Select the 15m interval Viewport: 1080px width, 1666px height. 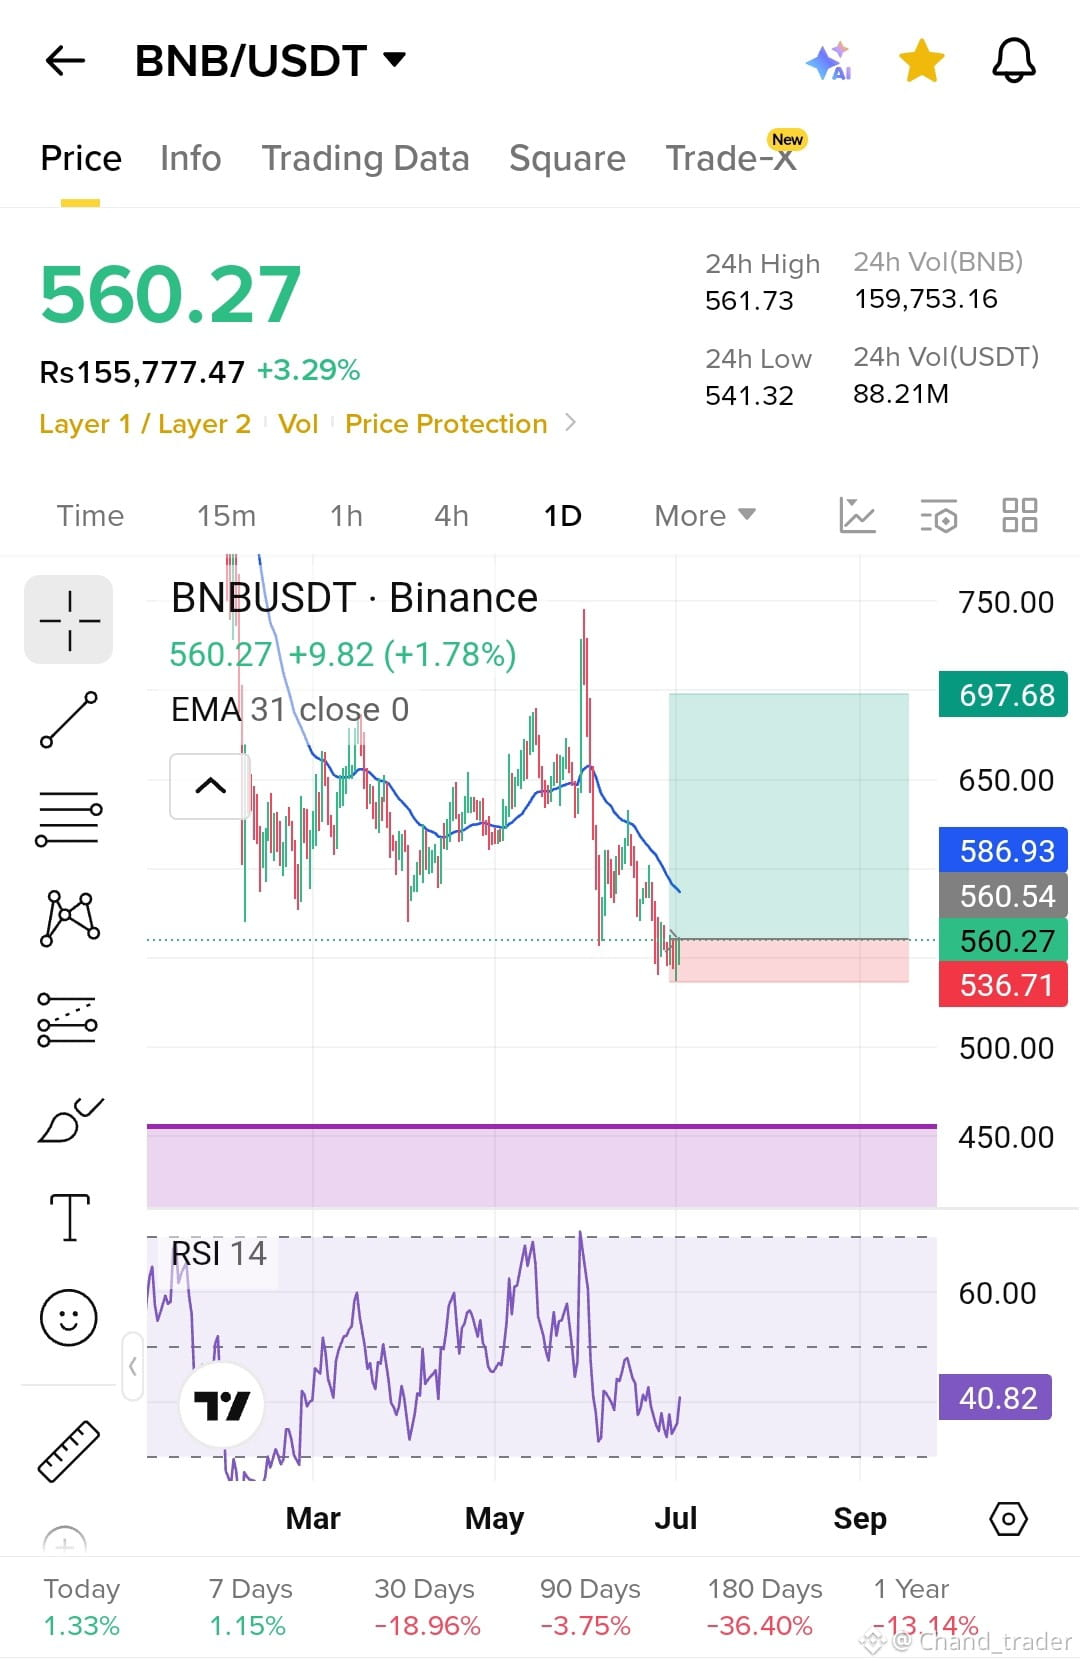click(226, 516)
